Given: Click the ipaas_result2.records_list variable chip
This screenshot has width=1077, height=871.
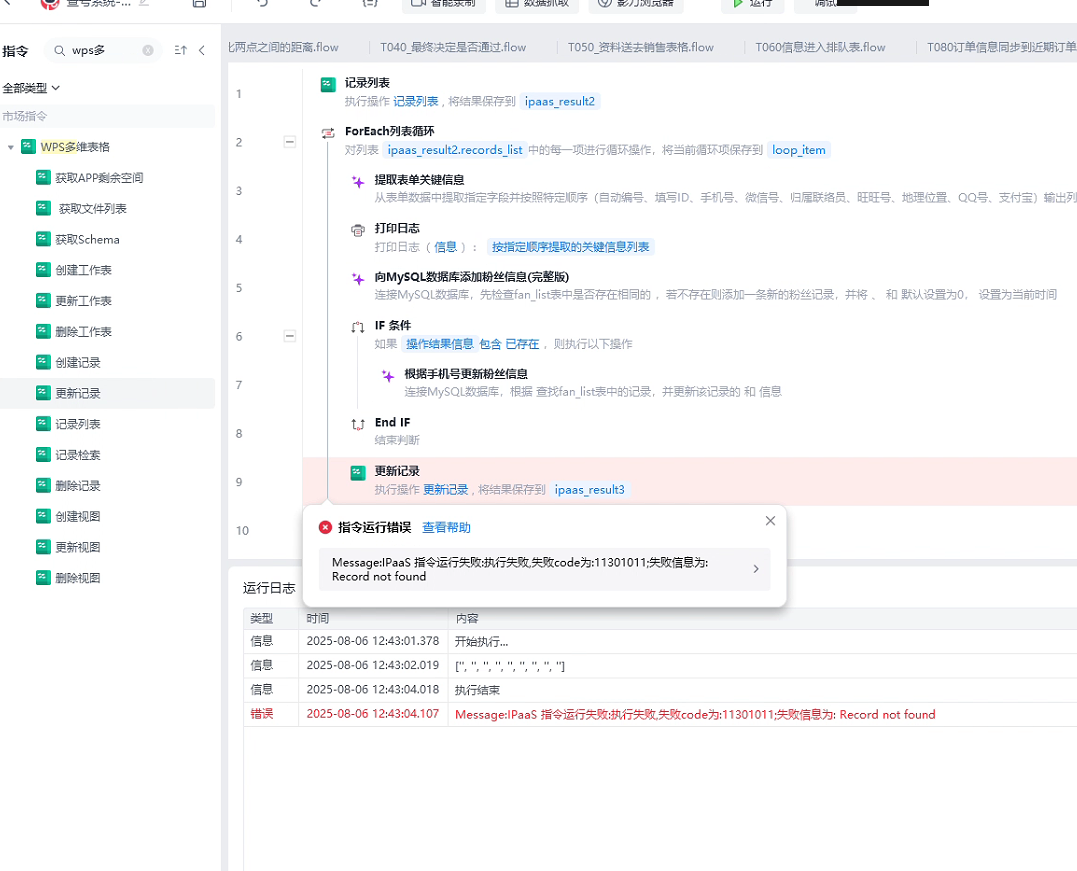Looking at the screenshot, I should click(x=455, y=150).
